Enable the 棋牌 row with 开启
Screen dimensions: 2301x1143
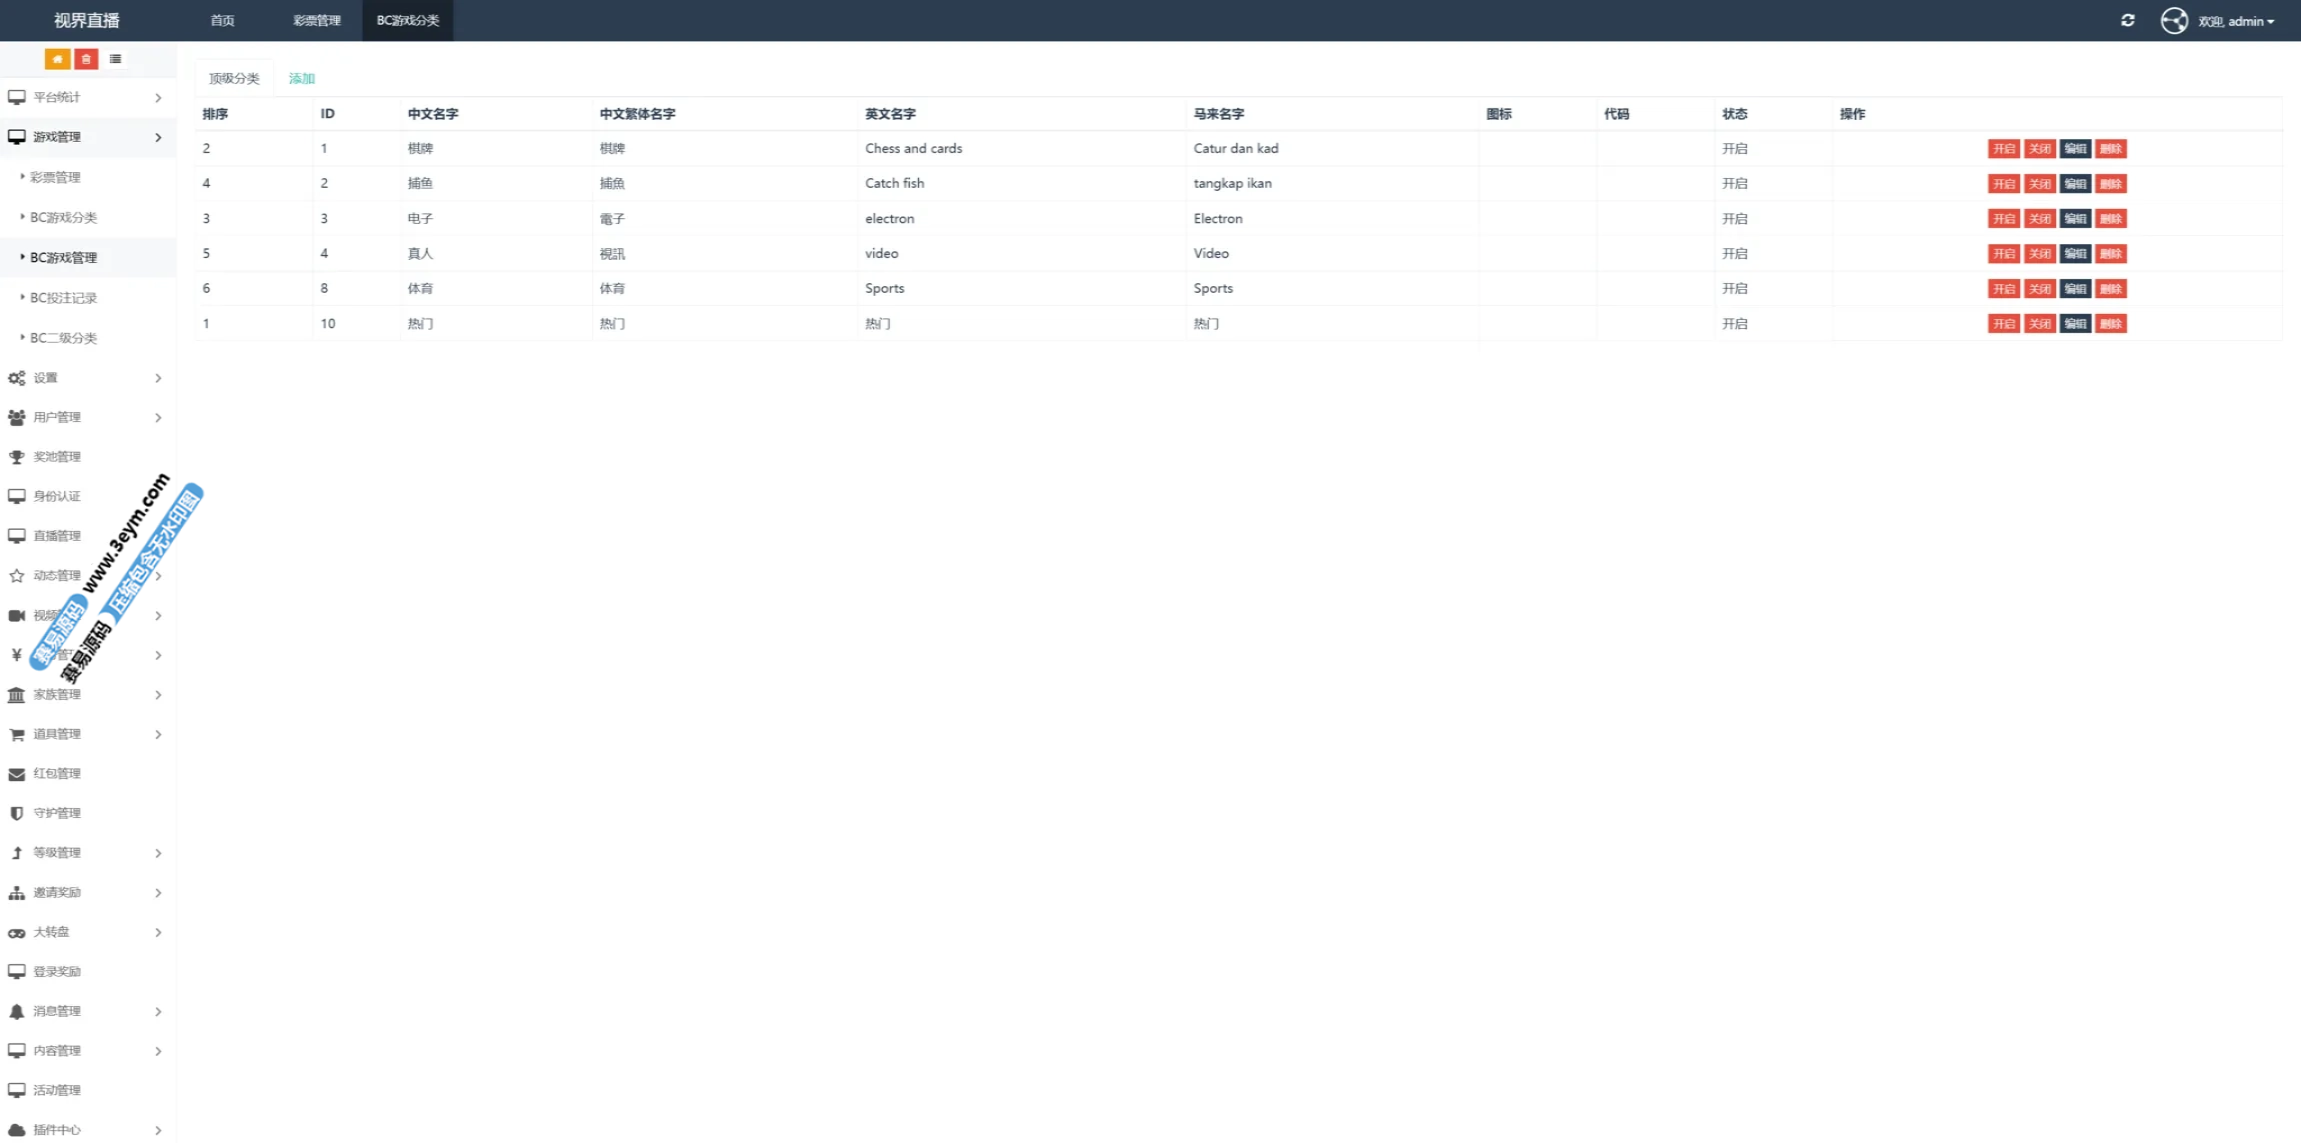2003,149
